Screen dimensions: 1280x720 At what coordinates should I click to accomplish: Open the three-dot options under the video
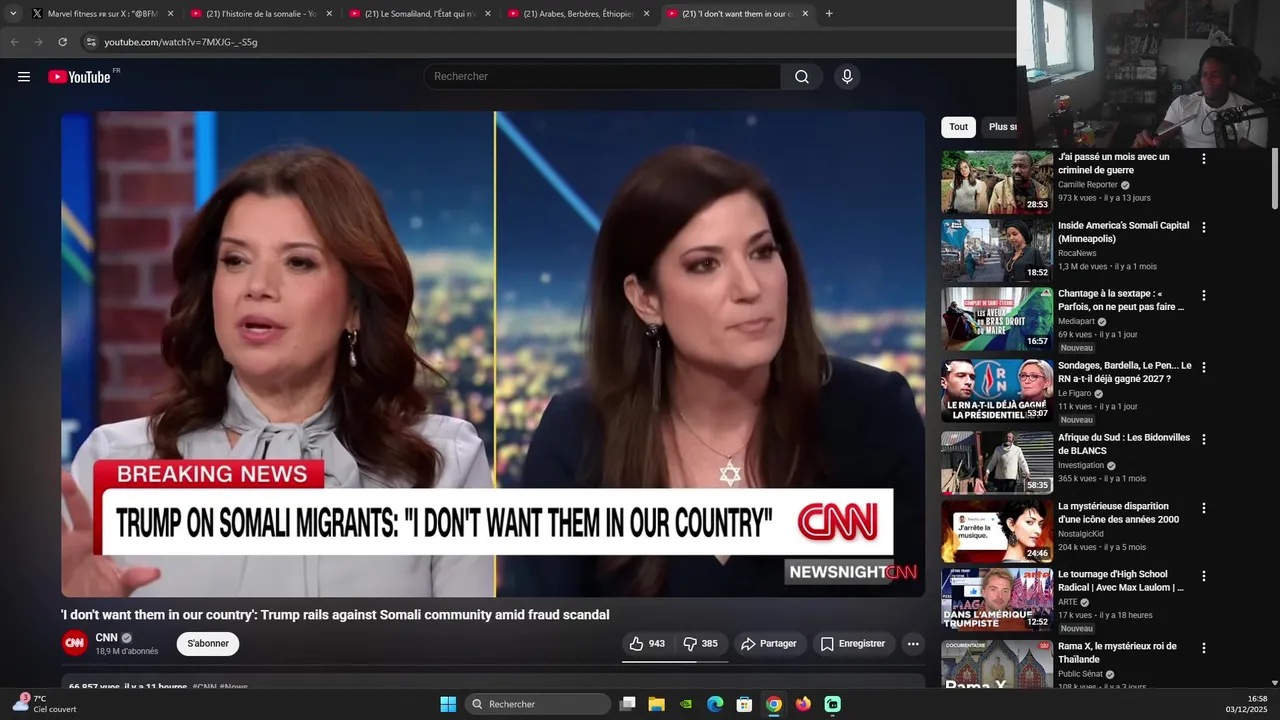(x=913, y=644)
